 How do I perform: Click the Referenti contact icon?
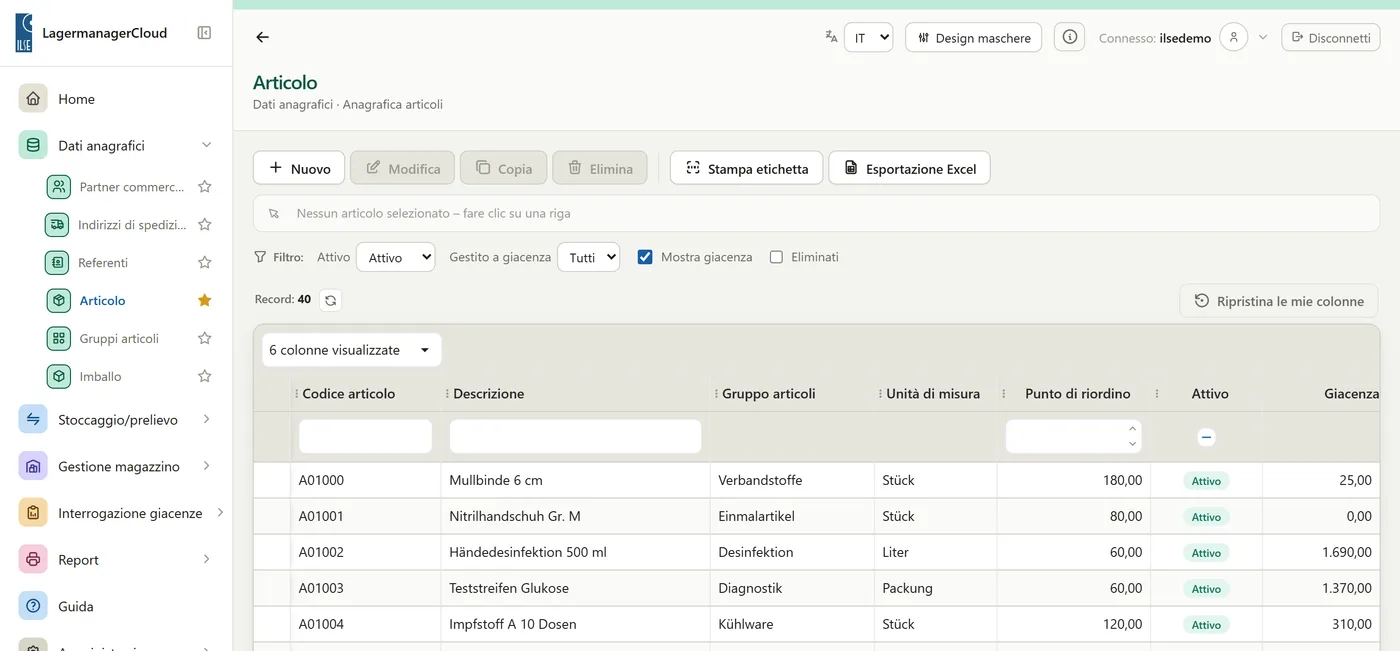(x=58, y=262)
